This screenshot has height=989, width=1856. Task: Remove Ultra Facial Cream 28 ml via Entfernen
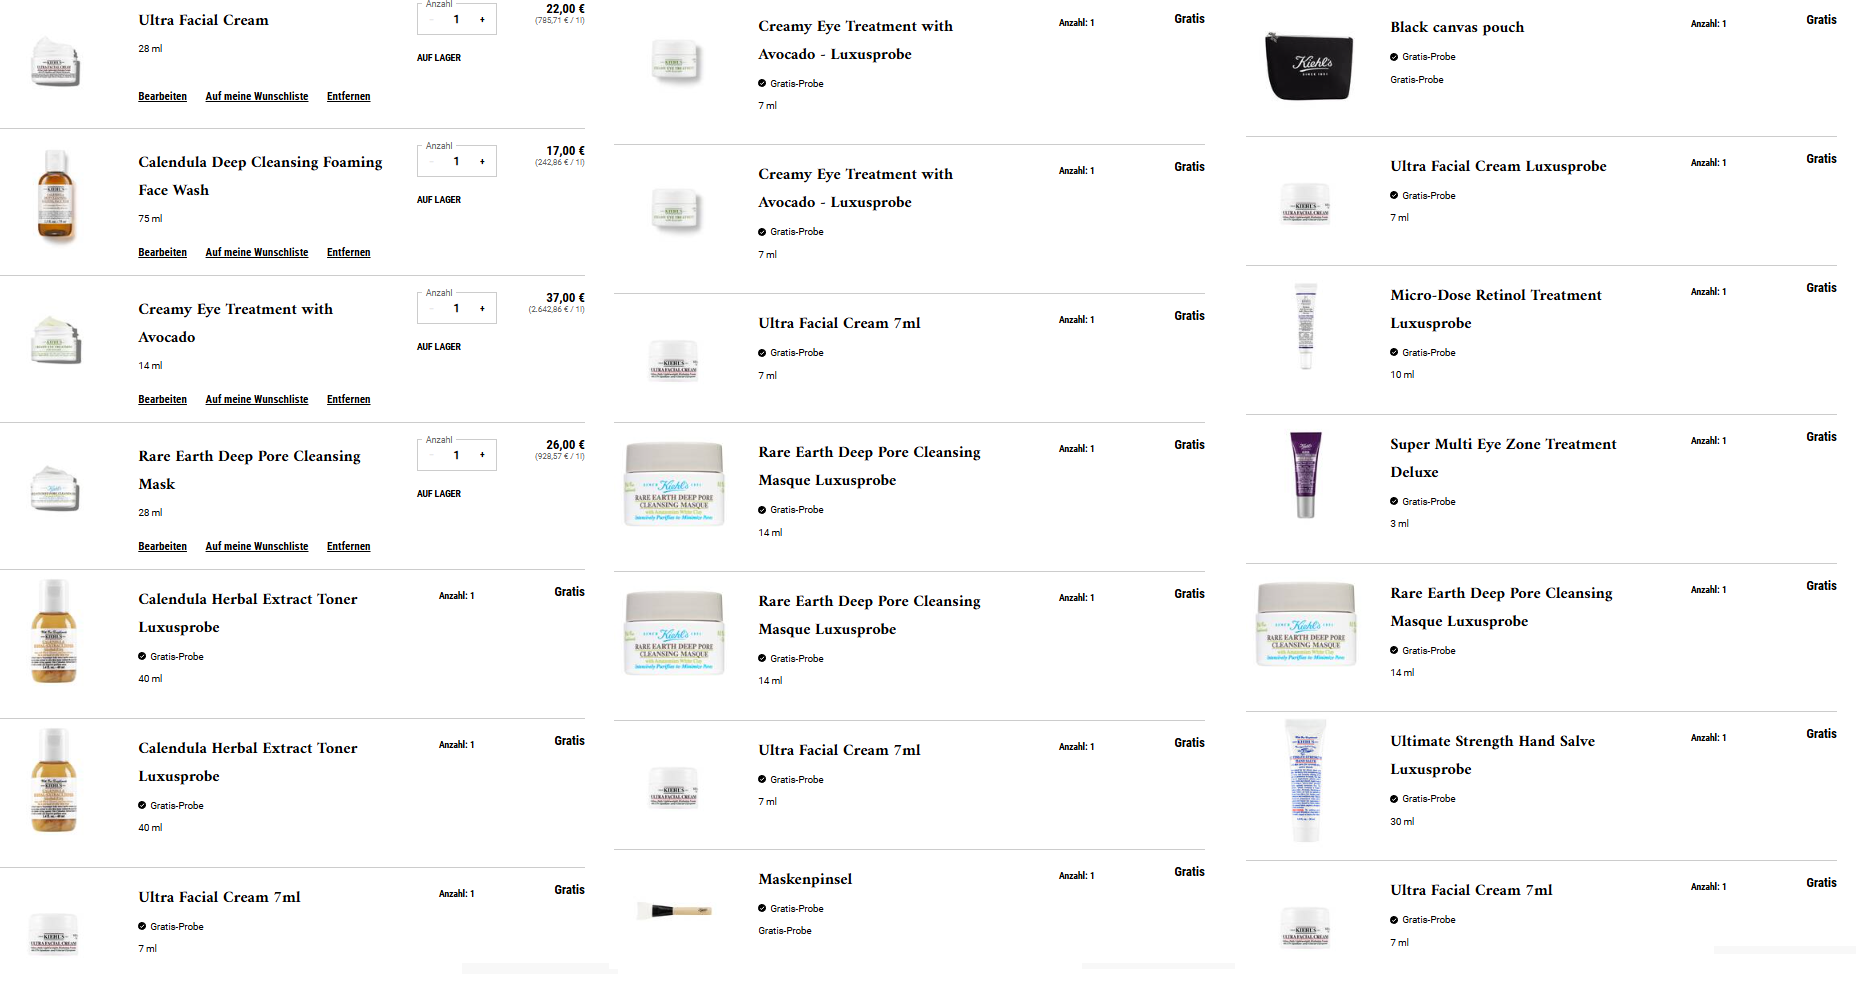(x=348, y=97)
